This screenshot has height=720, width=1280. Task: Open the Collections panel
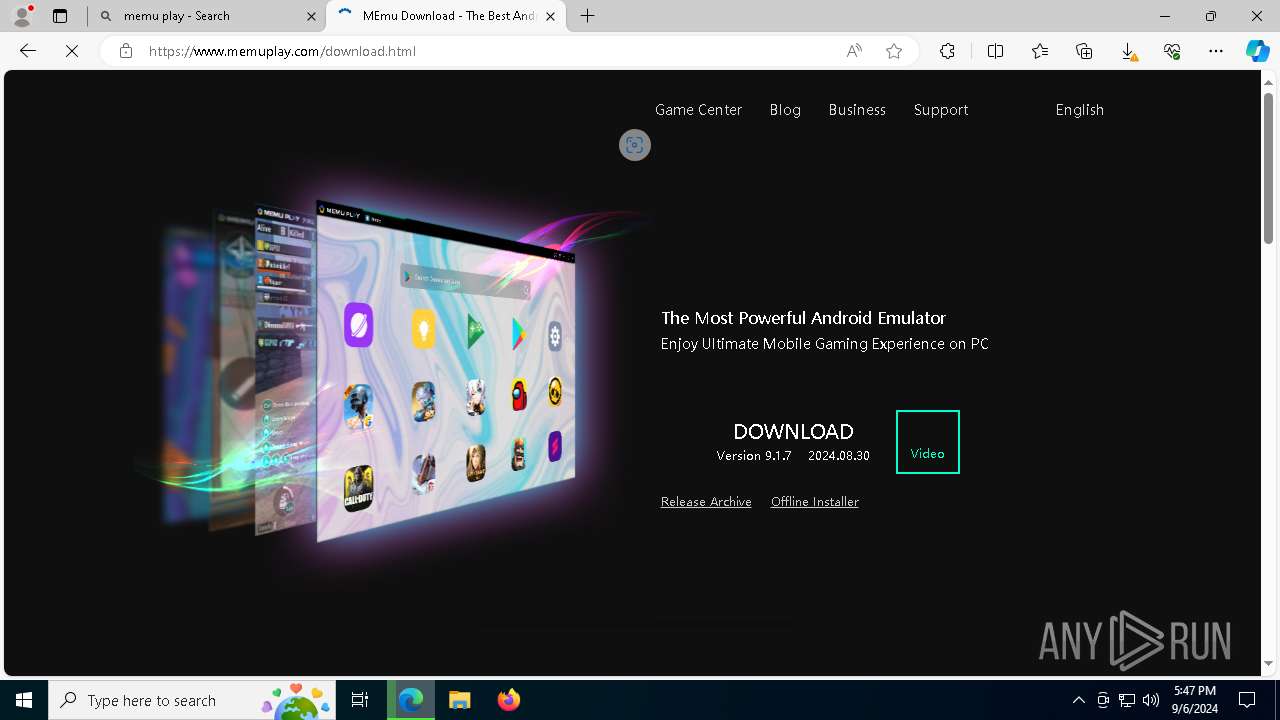click(x=1084, y=51)
